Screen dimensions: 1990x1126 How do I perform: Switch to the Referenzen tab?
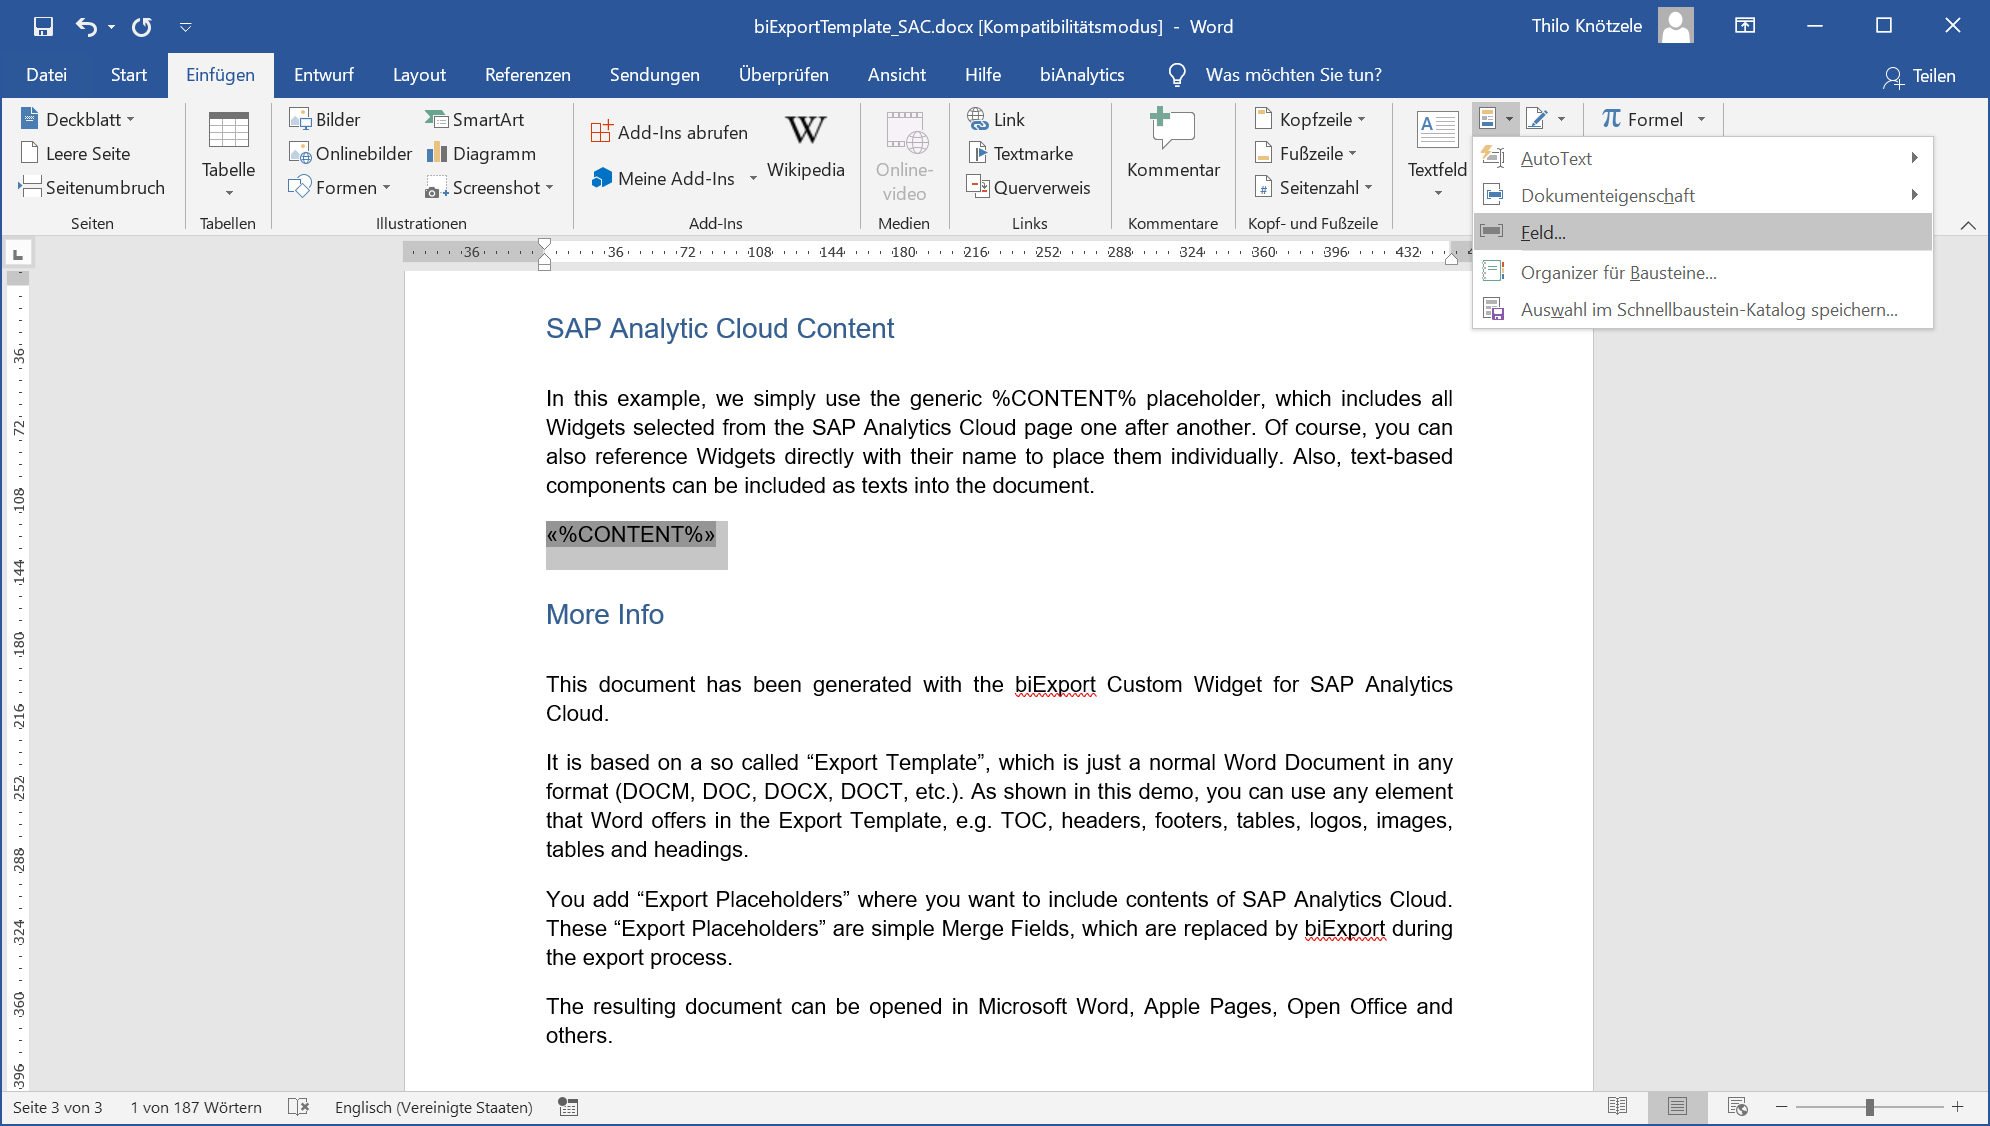click(x=528, y=75)
